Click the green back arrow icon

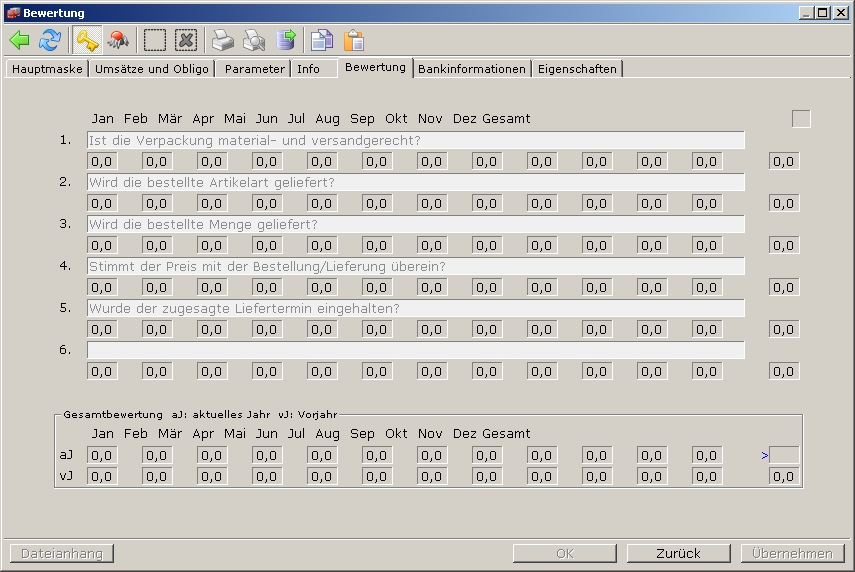click(x=19, y=40)
